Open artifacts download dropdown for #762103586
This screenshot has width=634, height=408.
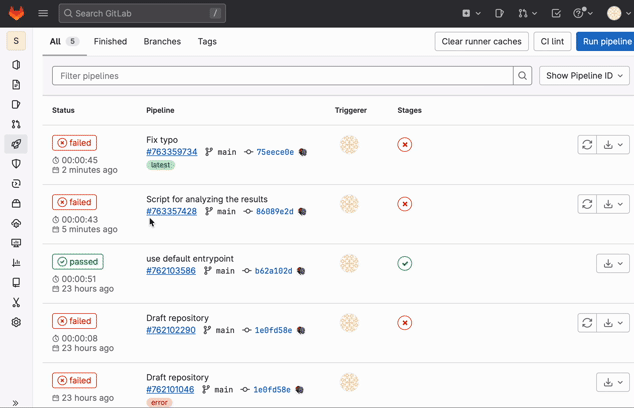click(613, 264)
